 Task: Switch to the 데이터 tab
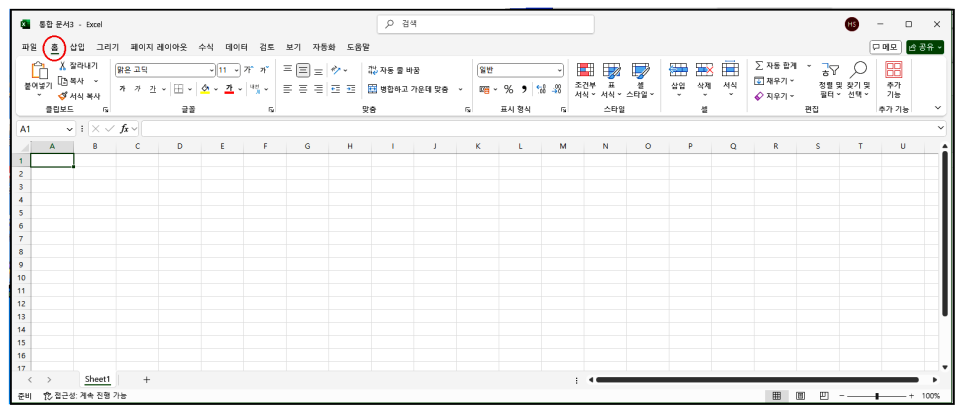(237, 47)
